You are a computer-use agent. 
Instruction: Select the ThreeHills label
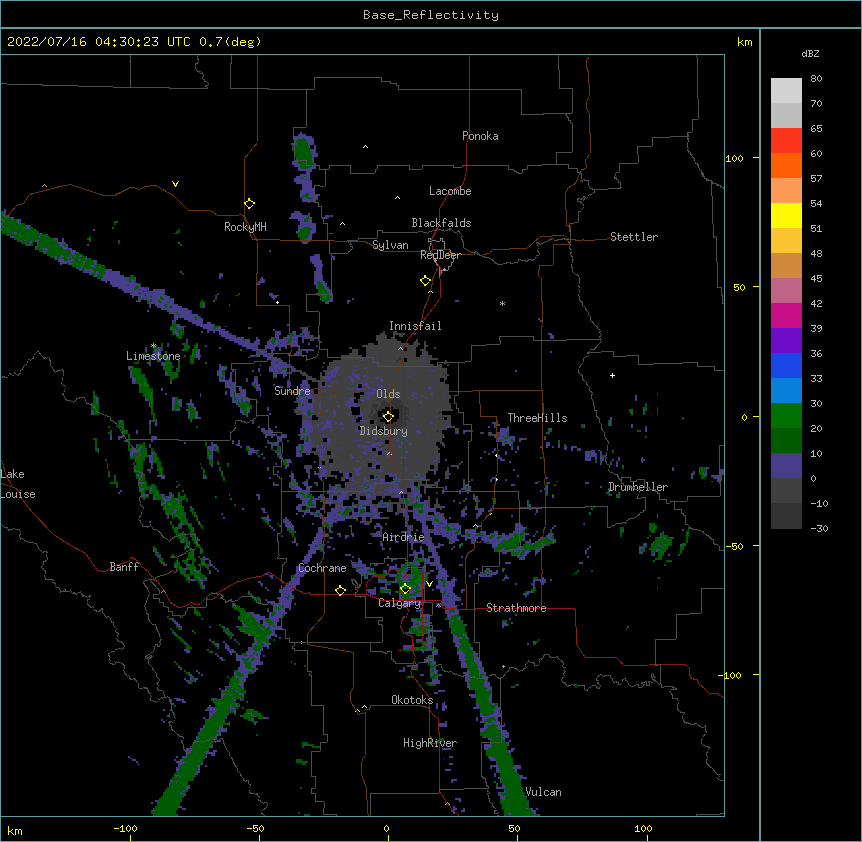tap(537, 418)
